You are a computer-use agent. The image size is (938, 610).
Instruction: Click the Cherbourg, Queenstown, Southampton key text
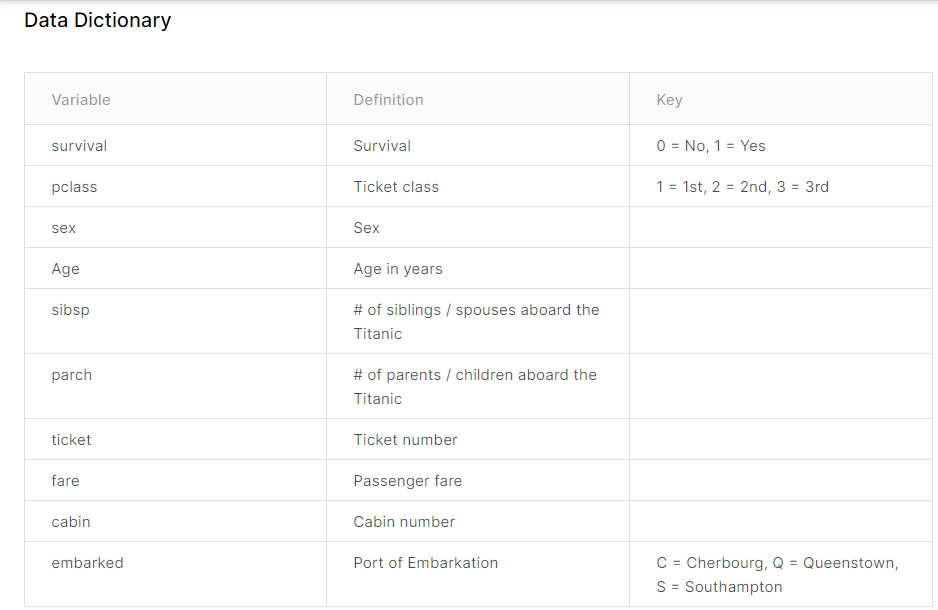(777, 575)
